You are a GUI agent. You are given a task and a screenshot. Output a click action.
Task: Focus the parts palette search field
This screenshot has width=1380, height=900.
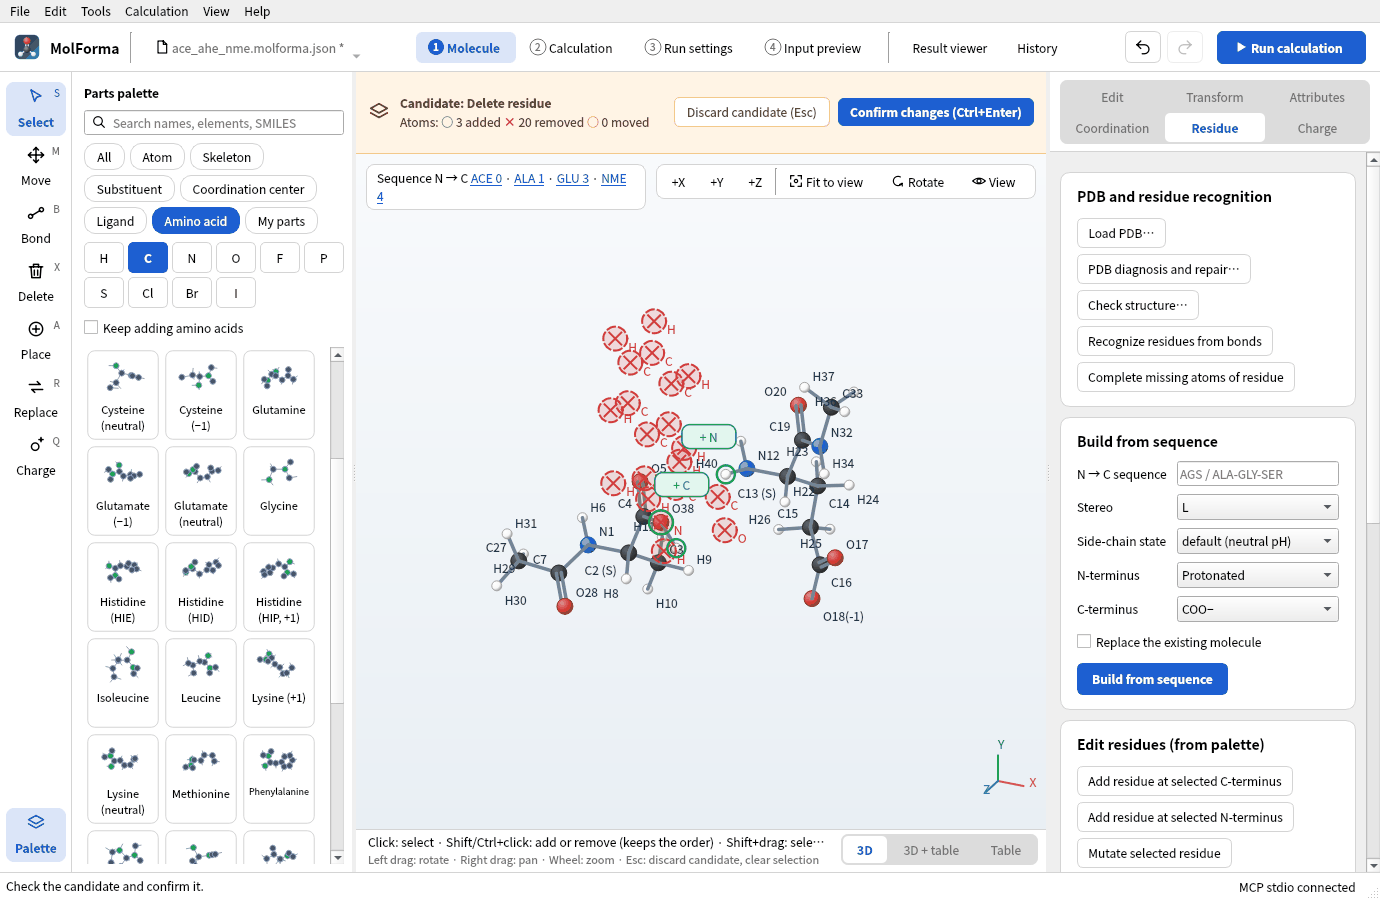[214, 123]
